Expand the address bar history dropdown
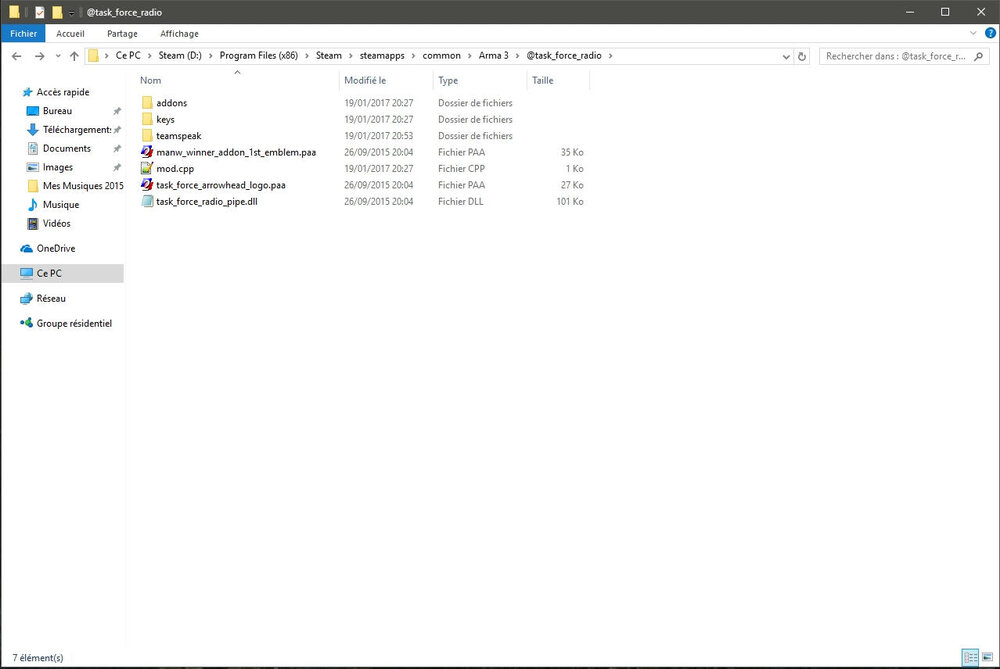Image resolution: width=1000 pixels, height=669 pixels. tap(786, 56)
